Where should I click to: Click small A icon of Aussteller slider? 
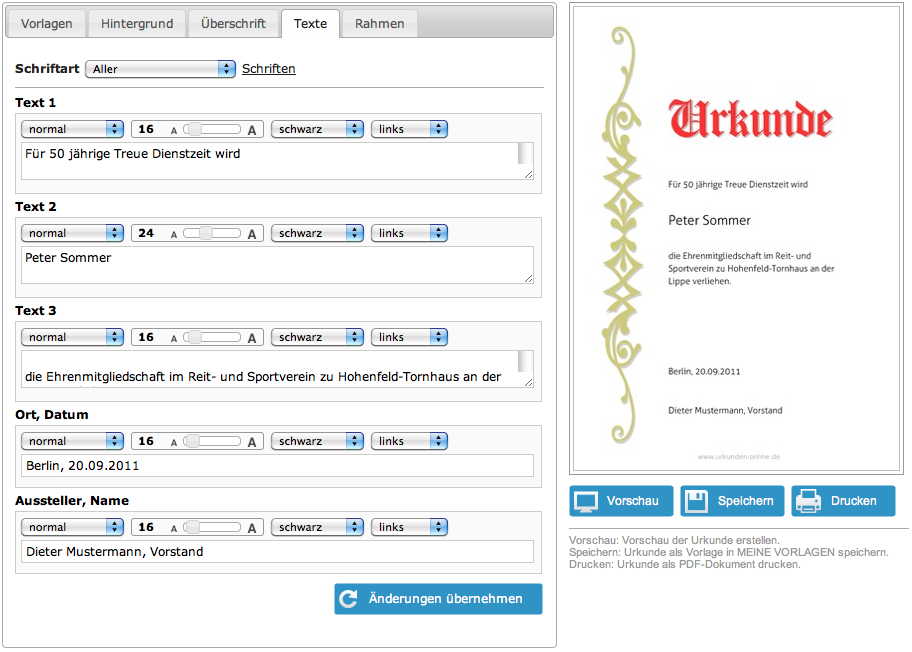(173, 529)
